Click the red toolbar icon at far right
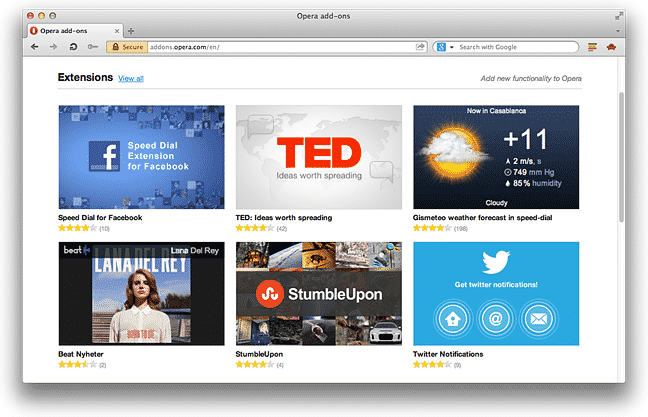 point(611,47)
